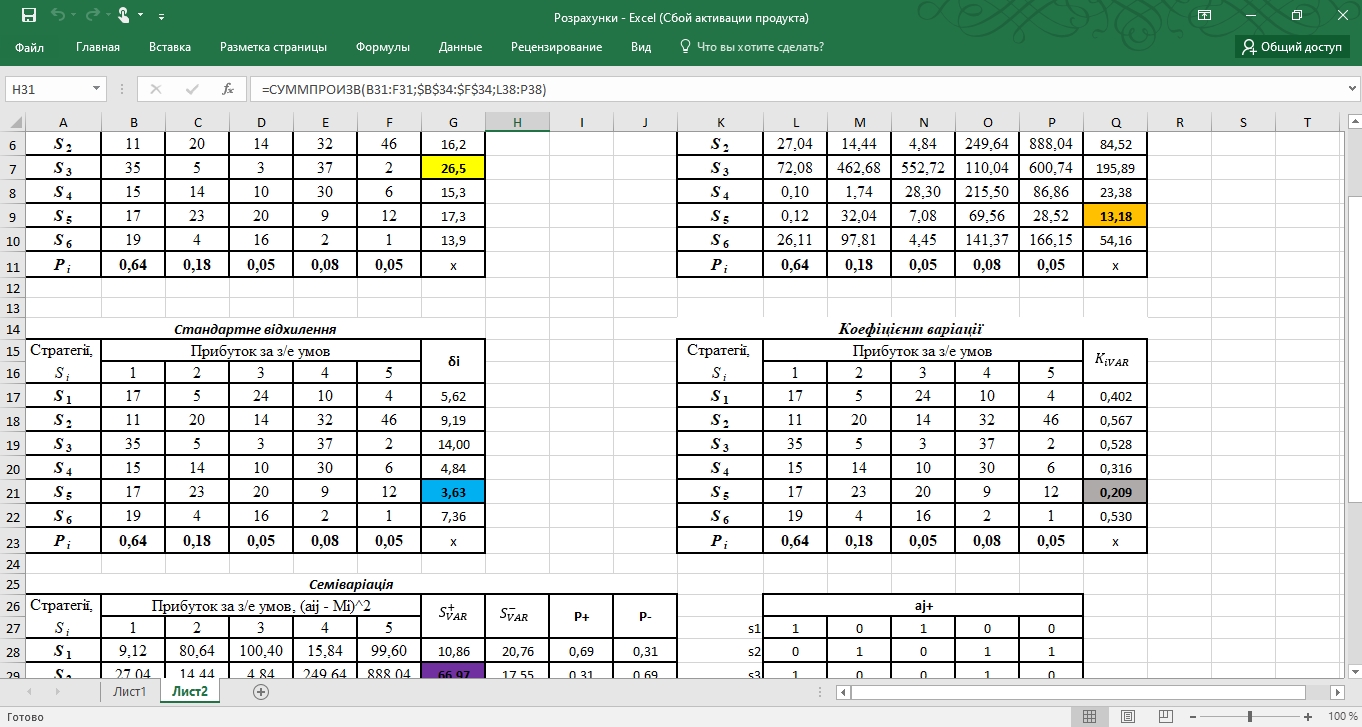The height and width of the screenshot is (727, 1362).
Task: Select column H header
Action: click(517, 122)
